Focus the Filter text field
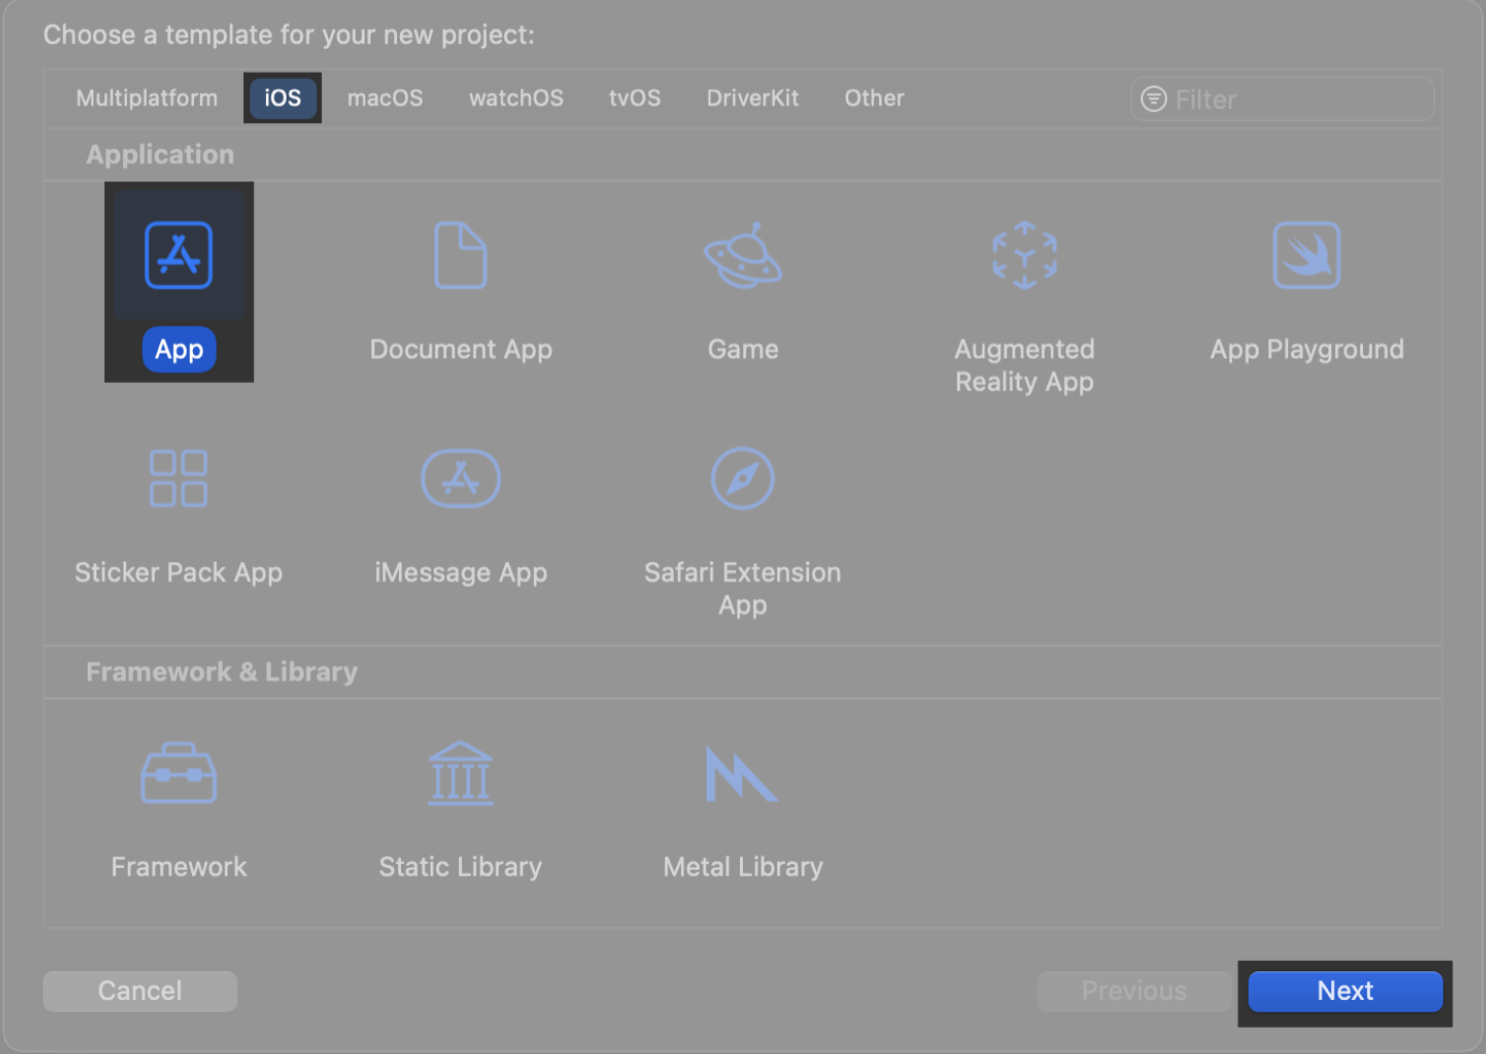Image resolution: width=1486 pixels, height=1054 pixels. coord(1283,99)
